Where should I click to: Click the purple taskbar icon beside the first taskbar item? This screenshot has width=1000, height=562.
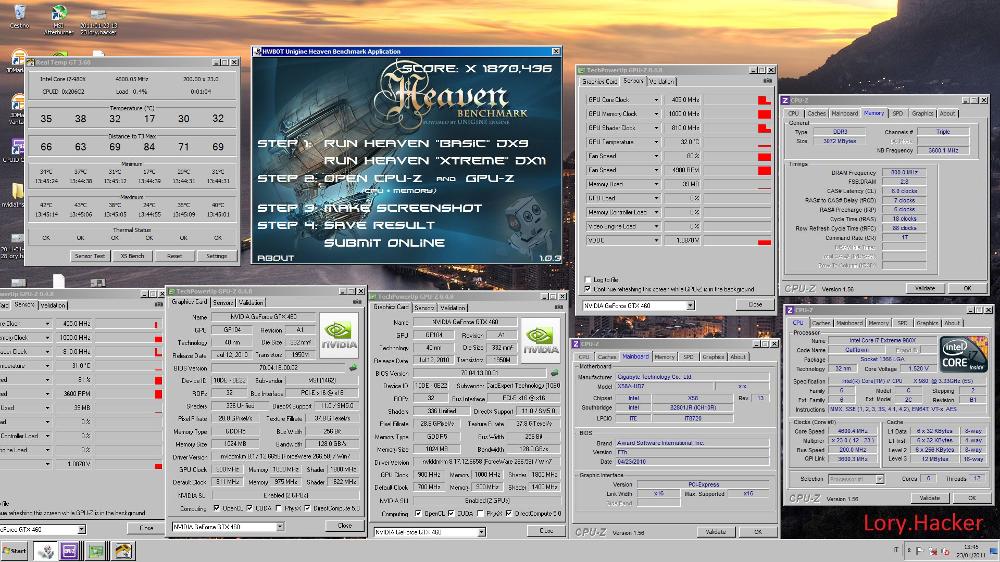[70, 551]
